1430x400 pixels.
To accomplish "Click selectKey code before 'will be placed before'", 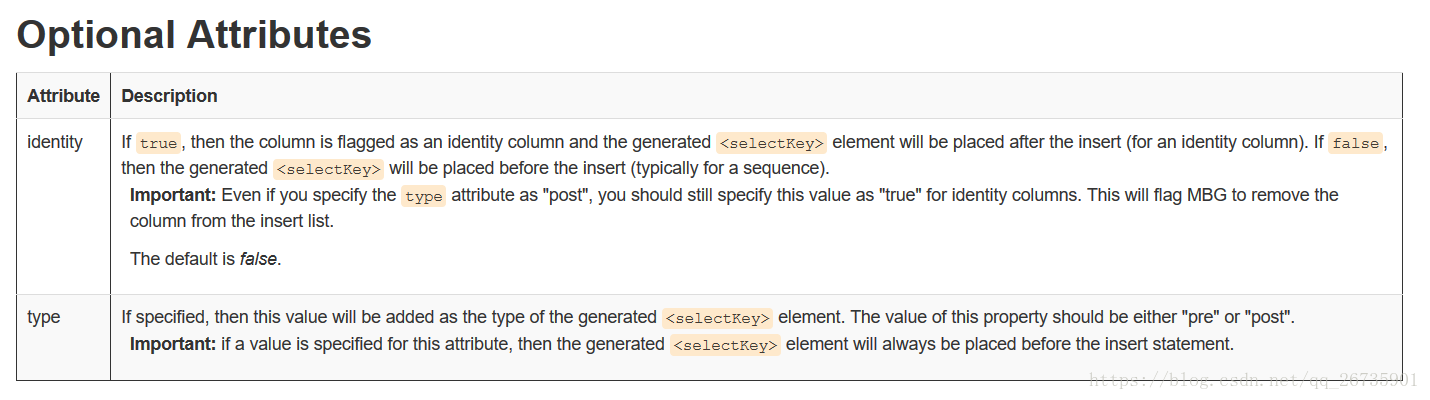I will (329, 169).
